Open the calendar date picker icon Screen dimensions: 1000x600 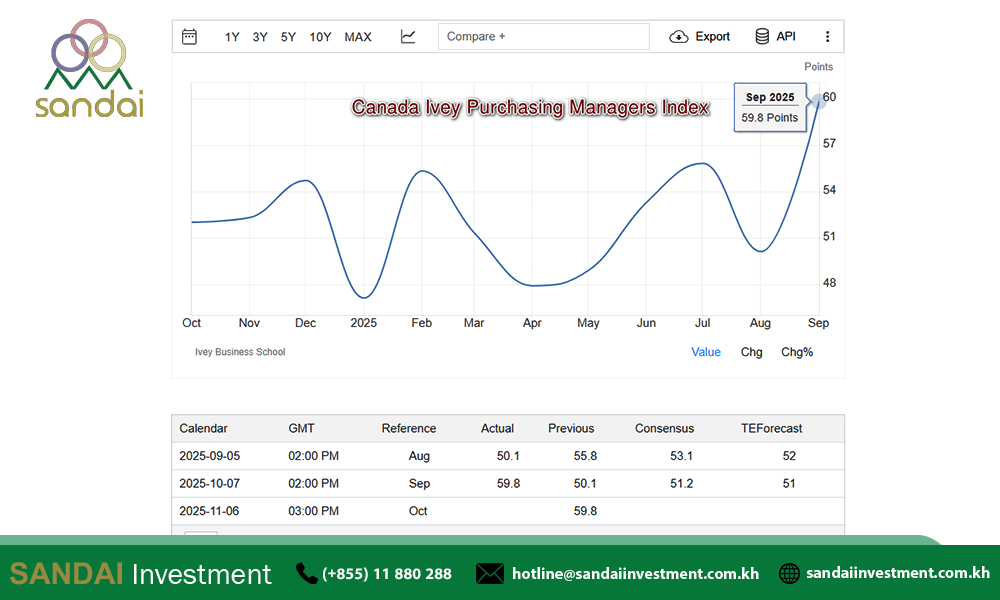click(189, 37)
